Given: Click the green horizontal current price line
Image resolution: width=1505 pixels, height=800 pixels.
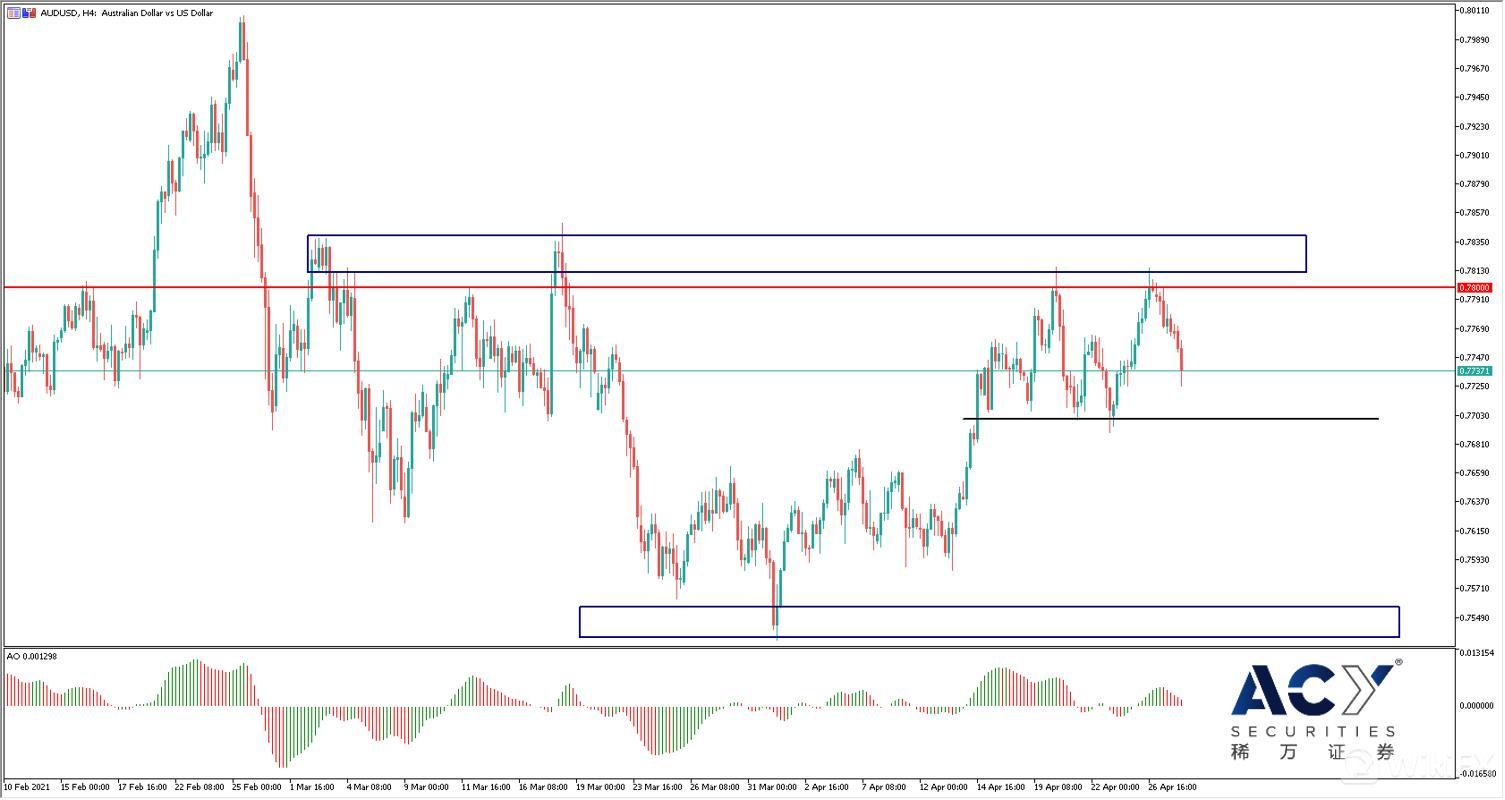Looking at the screenshot, I should click(x=800, y=371).
